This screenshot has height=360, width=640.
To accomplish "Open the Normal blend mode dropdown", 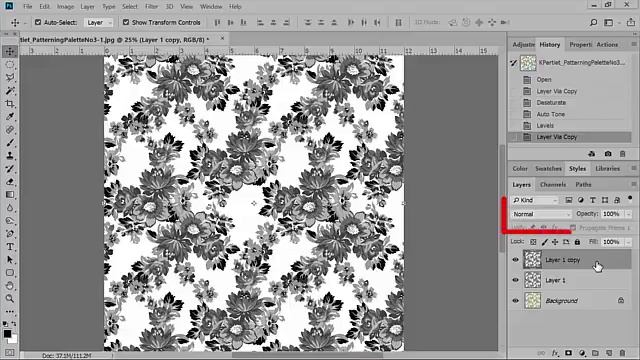I will pyautogui.click(x=542, y=214).
